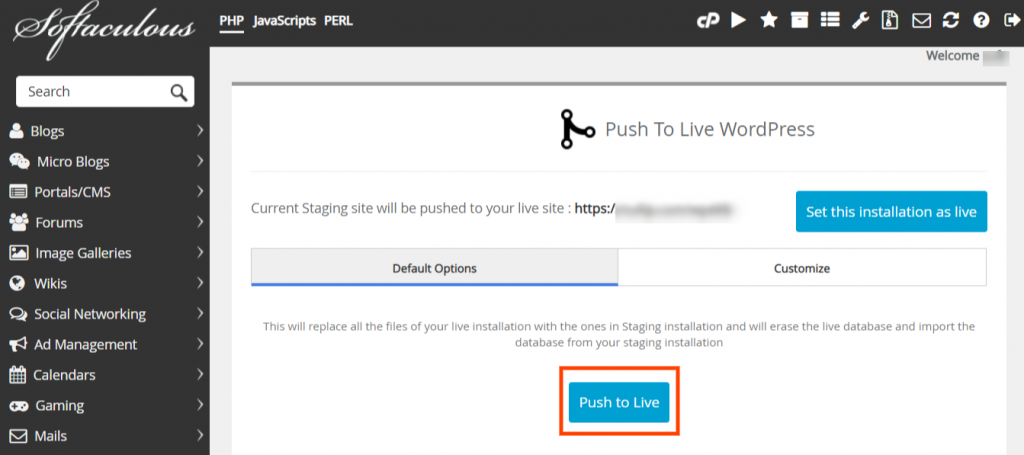1024x455 pixels.
Task: Open help question mark icon
Action: coord(981,21)
